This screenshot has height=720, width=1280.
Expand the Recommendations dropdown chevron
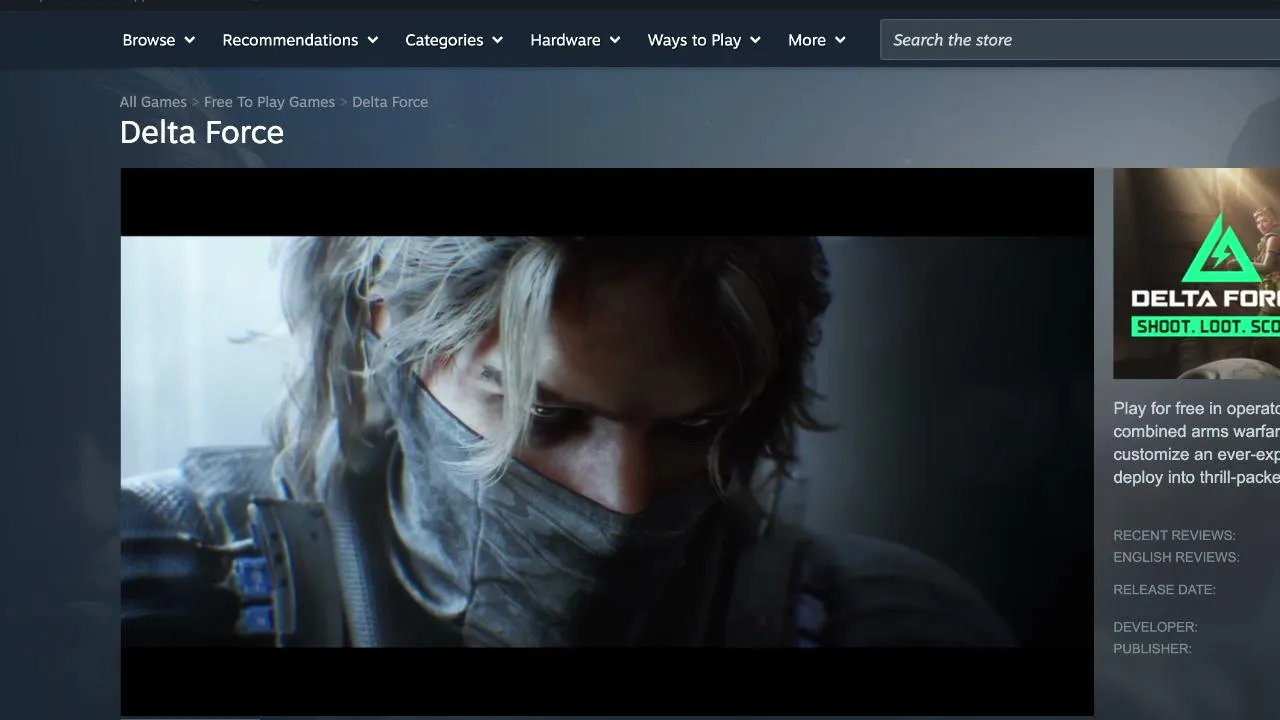tap(373, 40)
